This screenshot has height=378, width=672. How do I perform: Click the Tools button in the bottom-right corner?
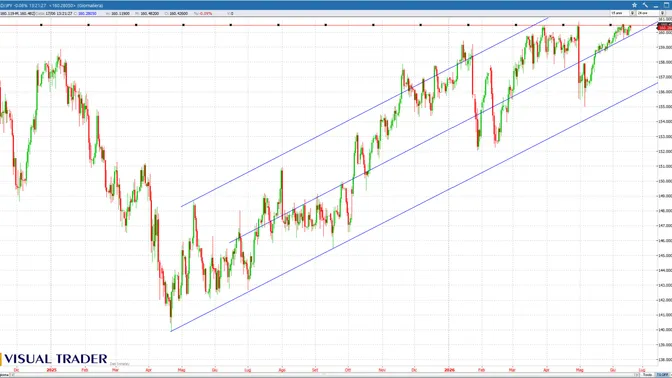click(x=647, y=375)
